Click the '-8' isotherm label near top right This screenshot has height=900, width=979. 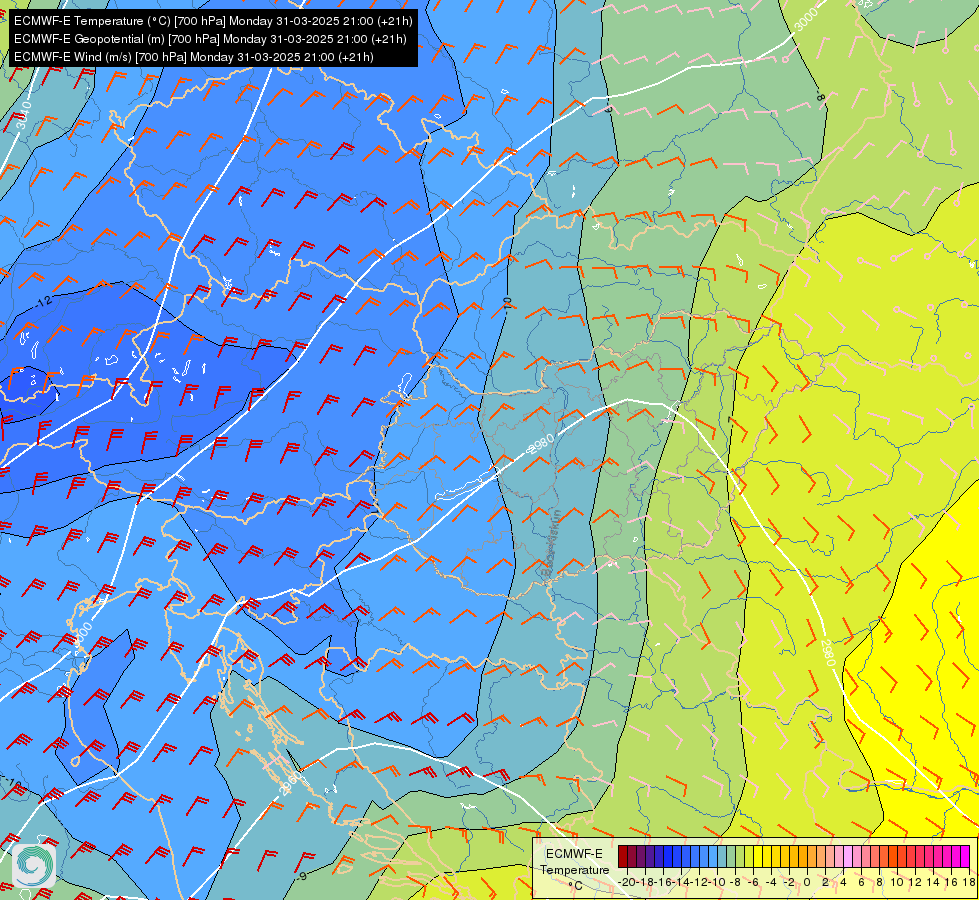[x=820, y=97]
